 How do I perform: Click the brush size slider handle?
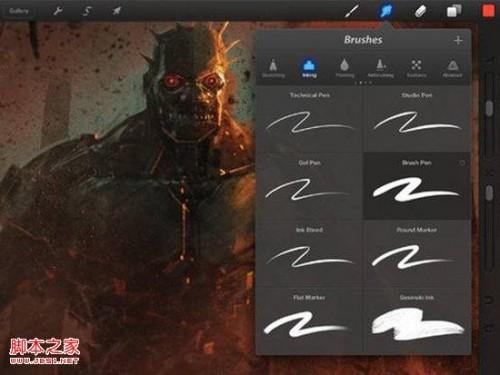click(489, 108)
